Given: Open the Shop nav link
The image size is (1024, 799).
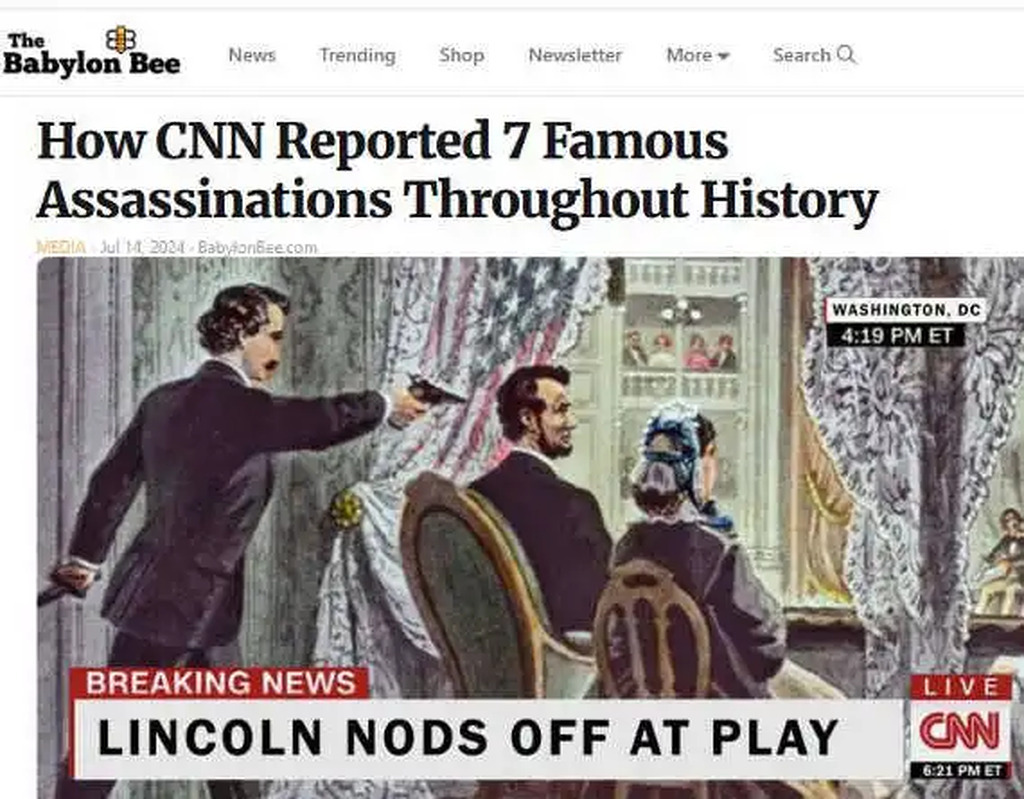Looking at the screenshot, I should pos(462,55).
